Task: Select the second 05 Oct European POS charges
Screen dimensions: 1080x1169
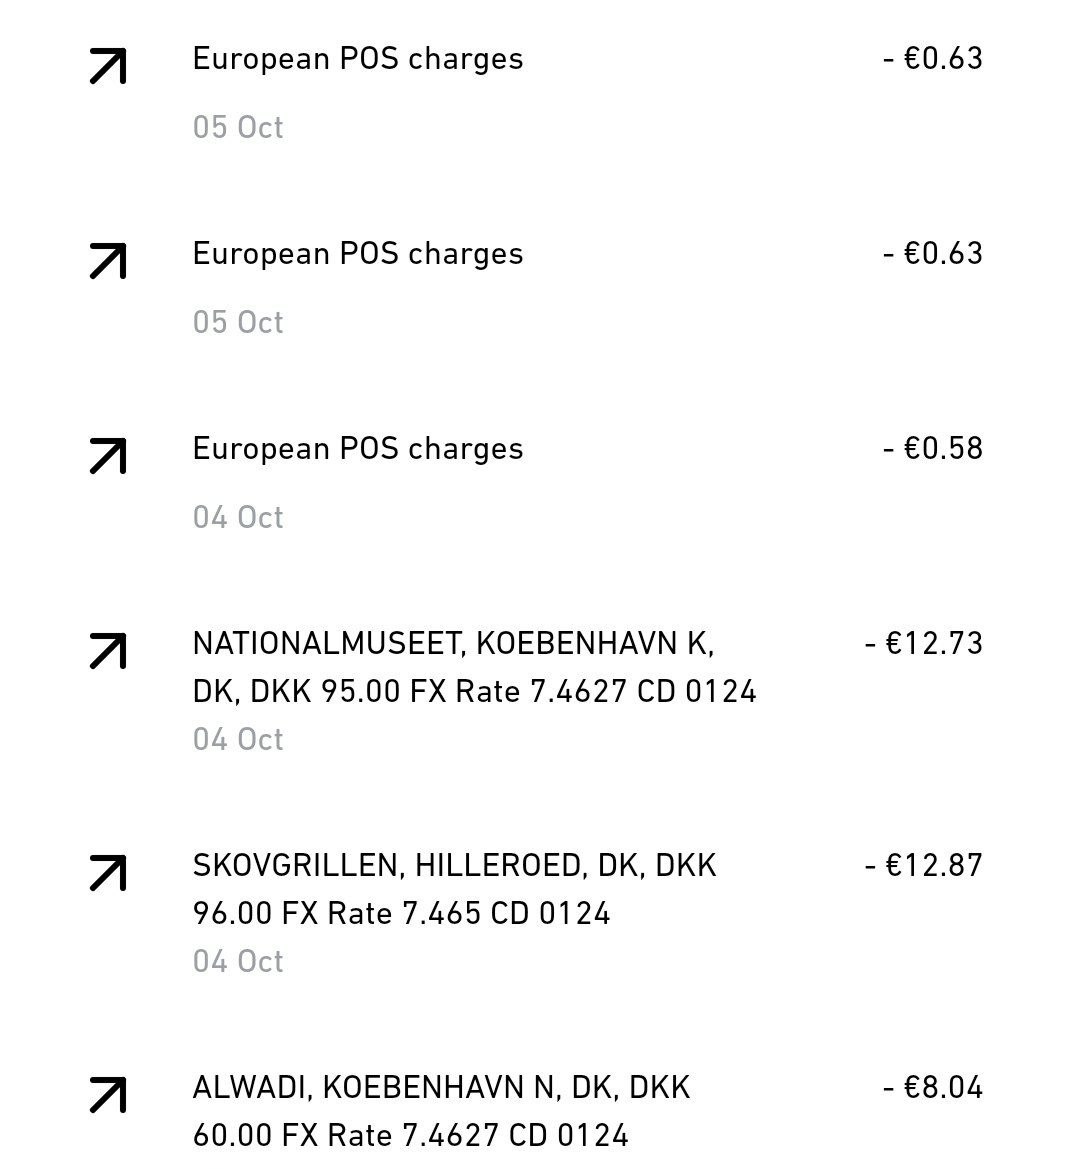Action: click(357, 254)
